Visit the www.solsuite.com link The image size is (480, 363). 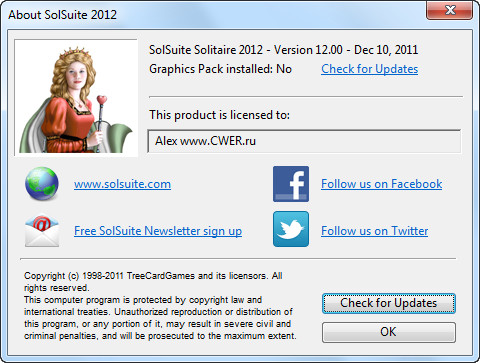122,184
